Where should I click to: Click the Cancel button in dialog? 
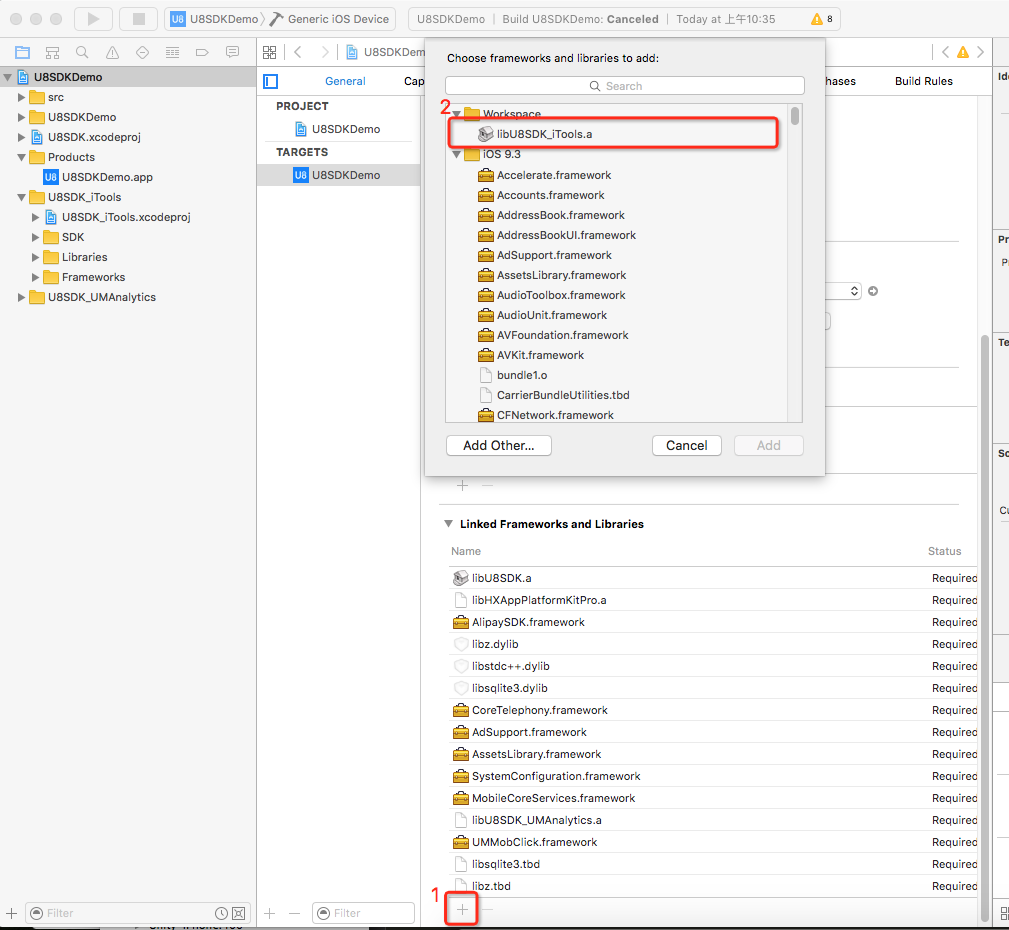click(x=687, y=445)
